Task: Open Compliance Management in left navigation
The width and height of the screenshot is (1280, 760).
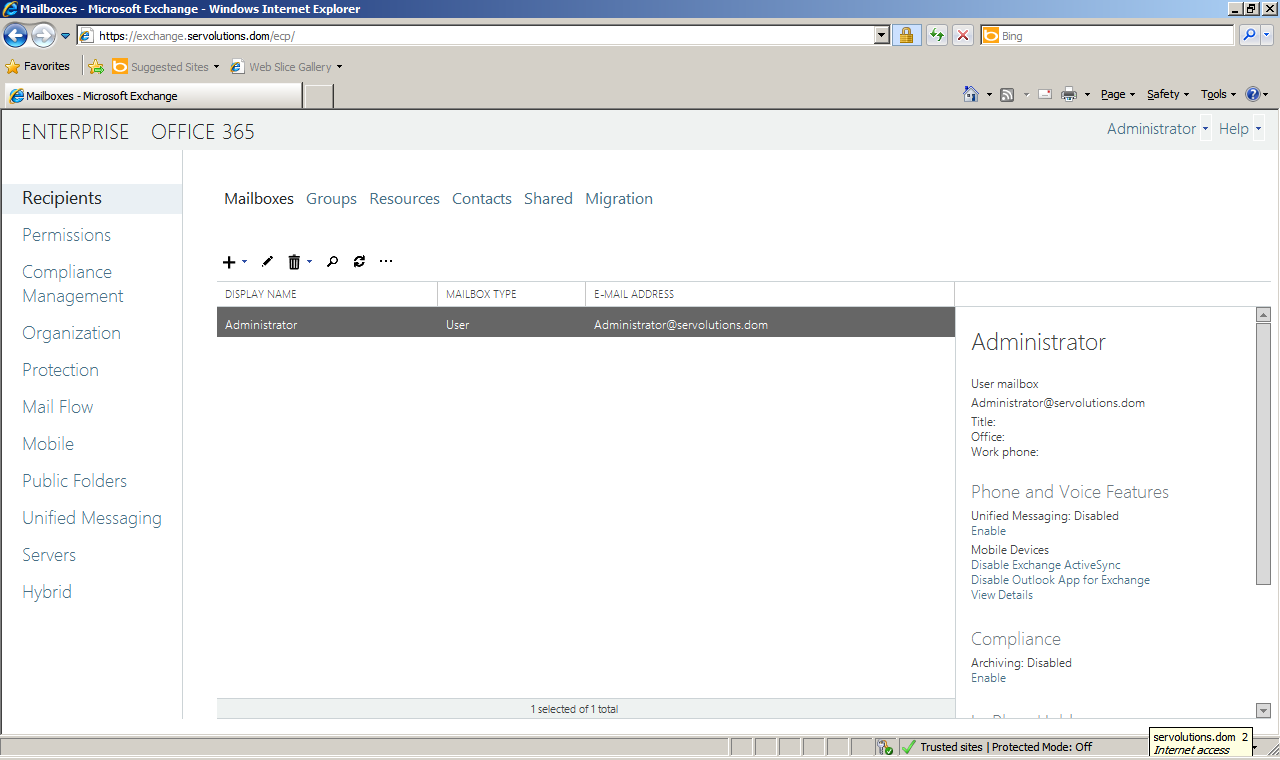Action: (73, 284)
